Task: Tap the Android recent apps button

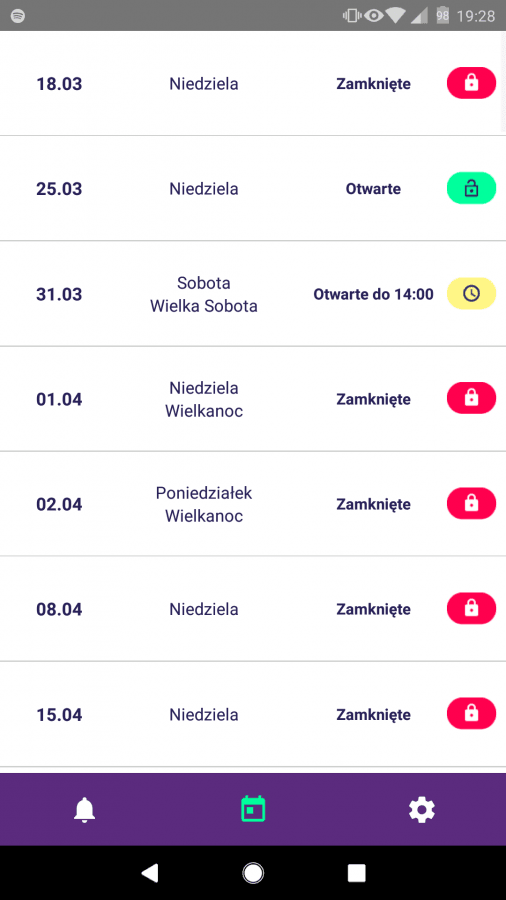Action: pyautogui.click(x=356, y=873)
